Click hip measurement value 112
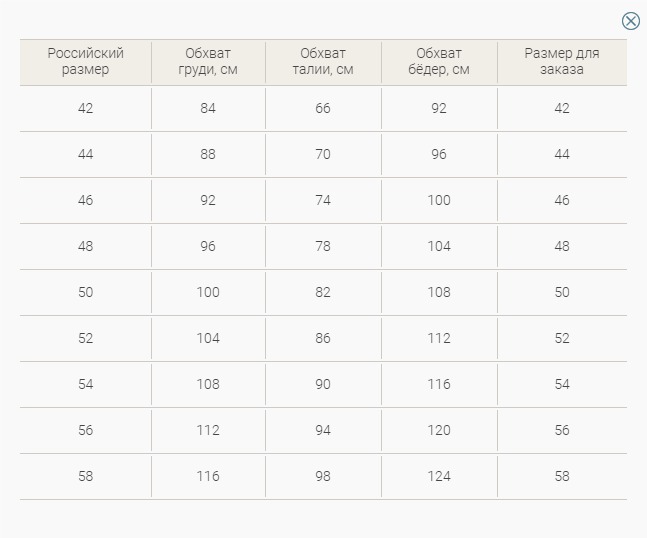 [x=439, y=338]
